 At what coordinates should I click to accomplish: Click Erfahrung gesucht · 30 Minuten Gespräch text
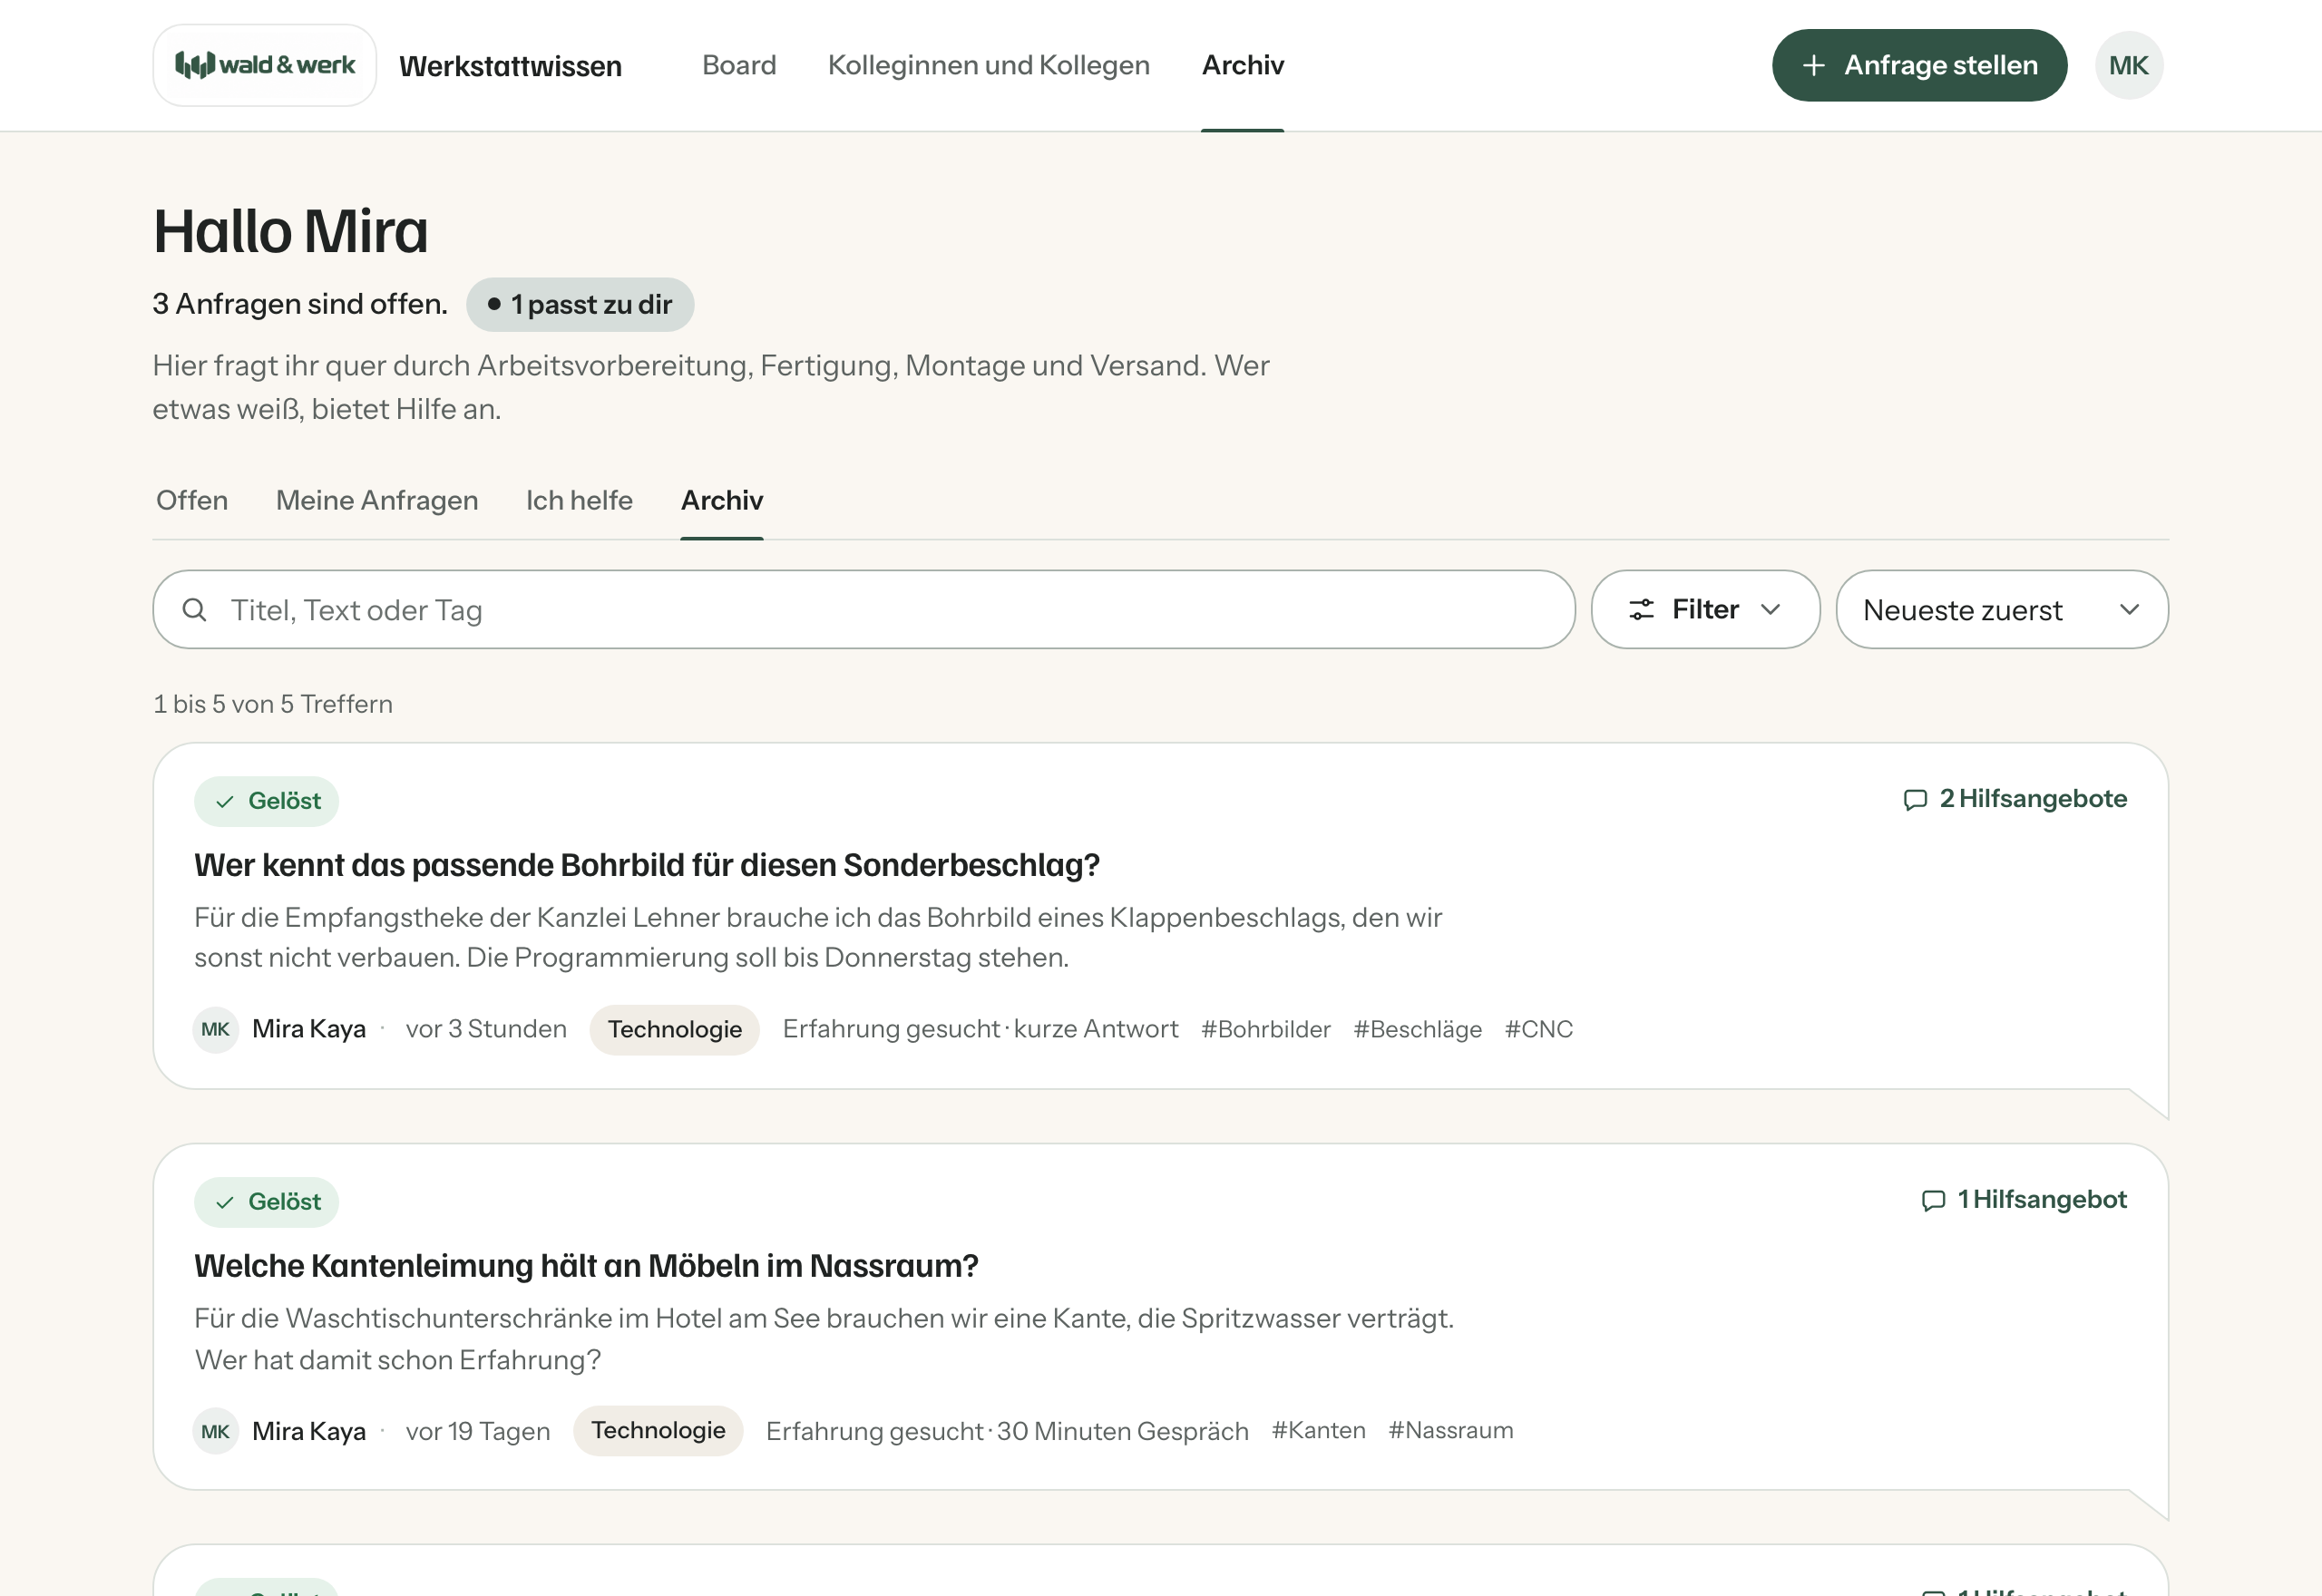1007,1431
